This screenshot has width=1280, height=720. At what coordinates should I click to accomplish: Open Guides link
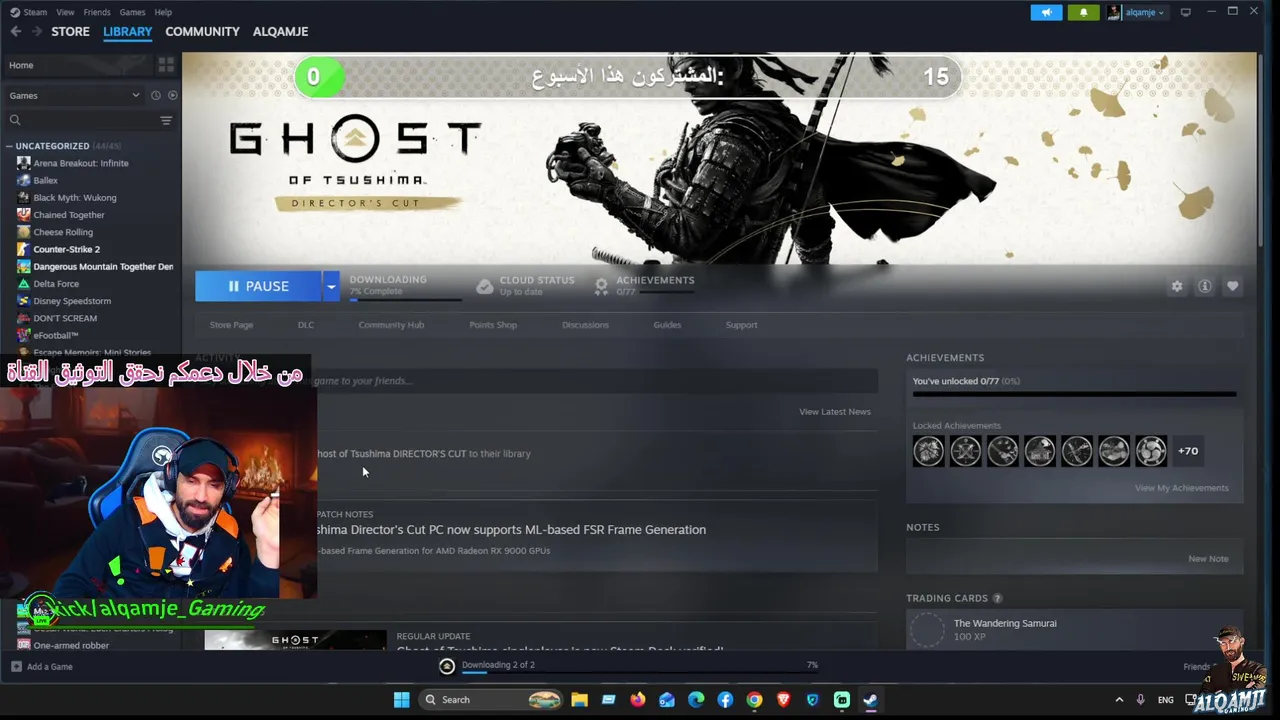(x=667, y=325)
